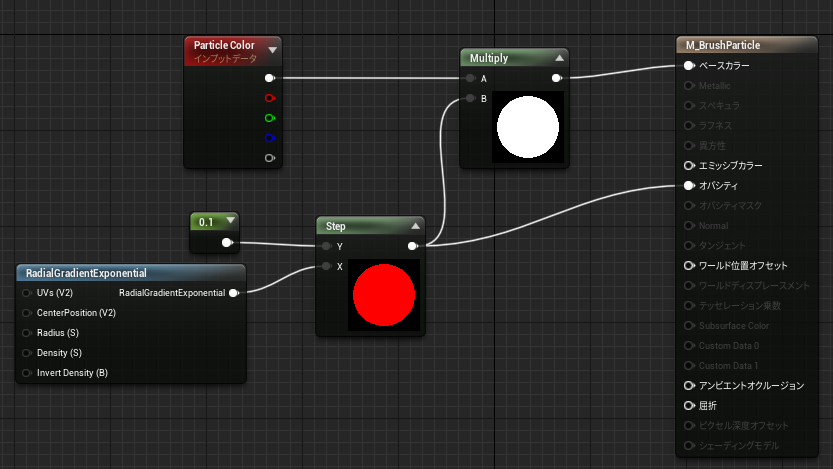Image resolution: width=833 pixels, height=469 pixels.
Task: Click the disabled Custom Data 1 pin
Action: pos(689,366)
